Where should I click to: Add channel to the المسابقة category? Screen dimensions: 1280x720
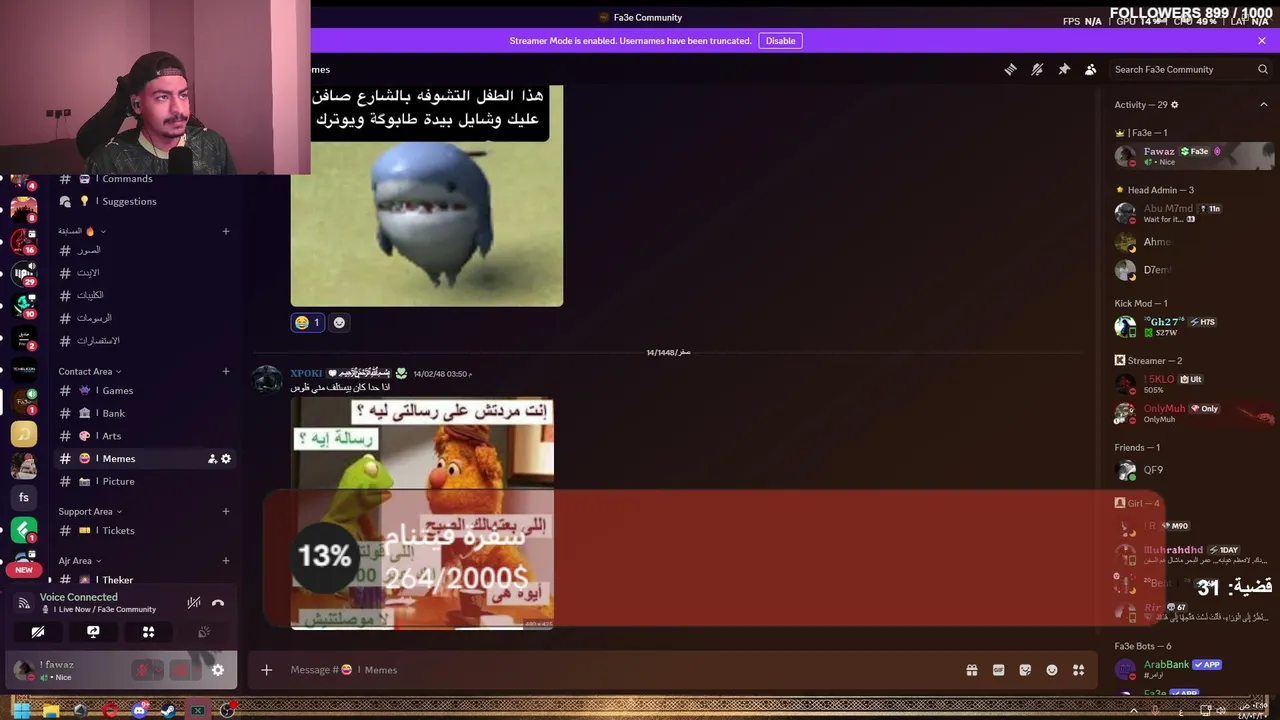226,231
